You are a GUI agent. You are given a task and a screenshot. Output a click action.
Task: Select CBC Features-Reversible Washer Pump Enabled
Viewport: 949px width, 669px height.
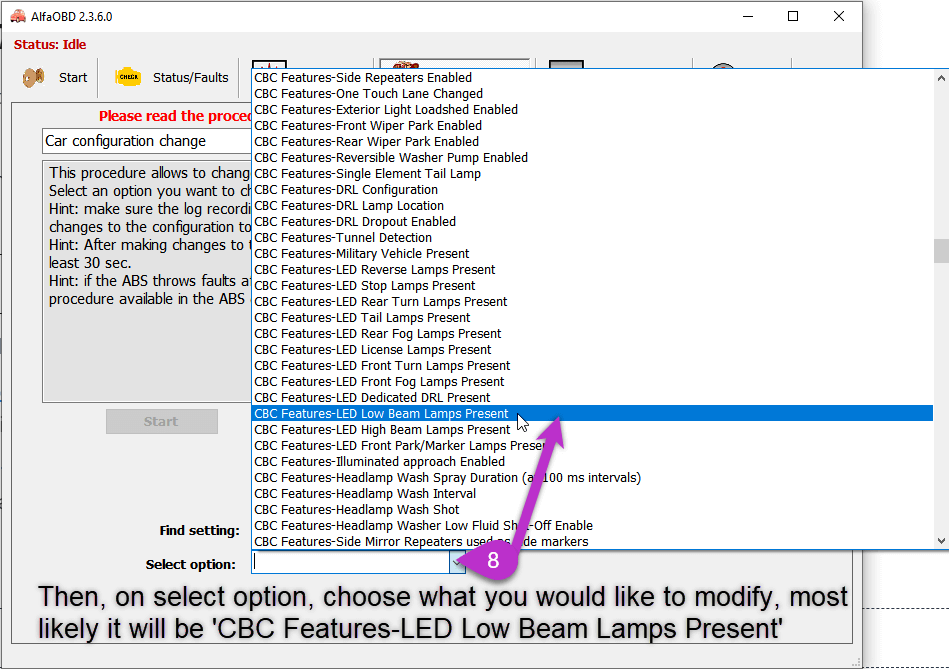pyautogui.click(x=592, y=158)
